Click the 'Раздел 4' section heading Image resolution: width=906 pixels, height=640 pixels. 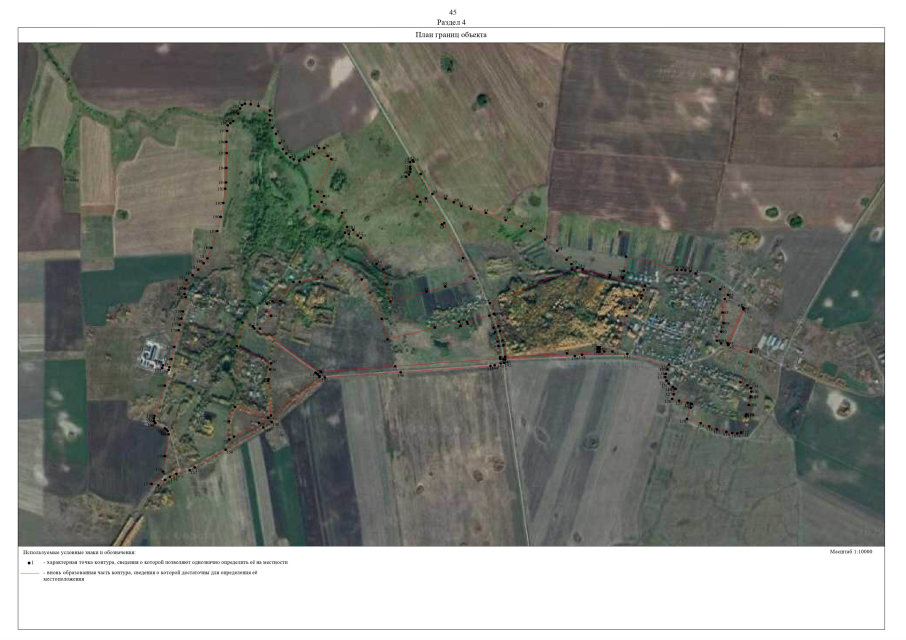(452, 21)
